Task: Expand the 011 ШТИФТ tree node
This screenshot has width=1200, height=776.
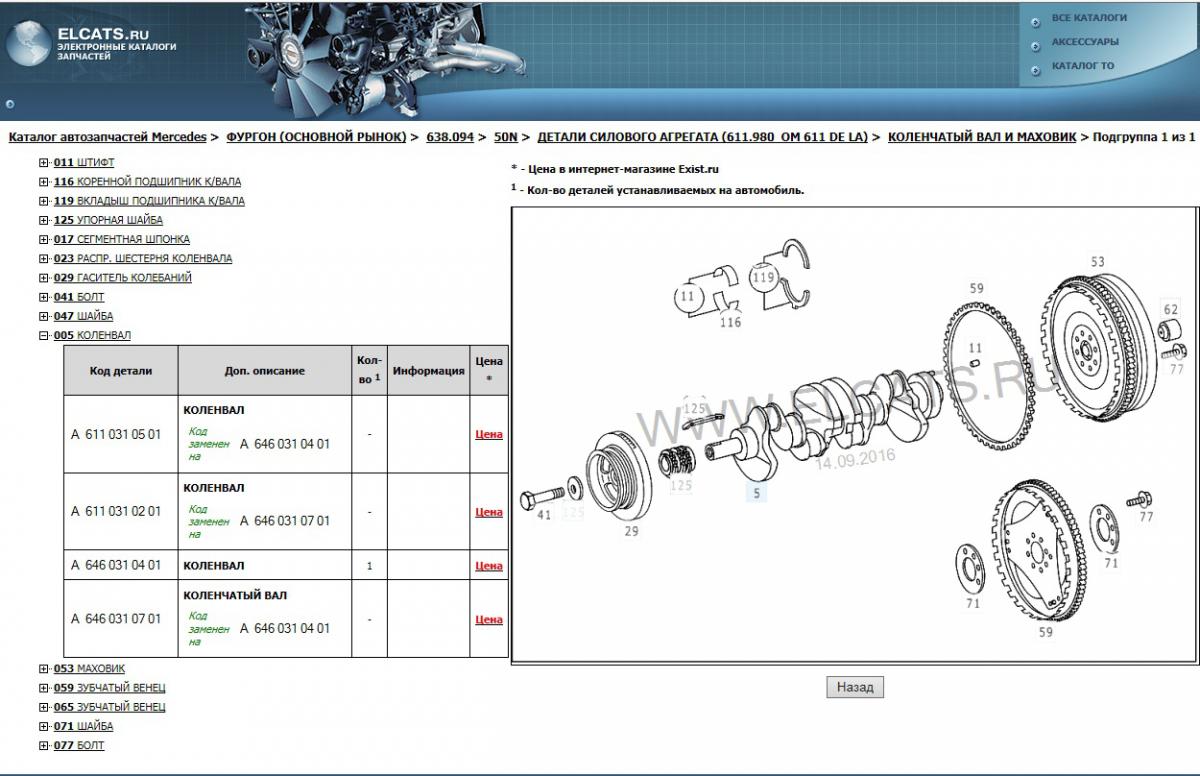Action: [43, 162]
